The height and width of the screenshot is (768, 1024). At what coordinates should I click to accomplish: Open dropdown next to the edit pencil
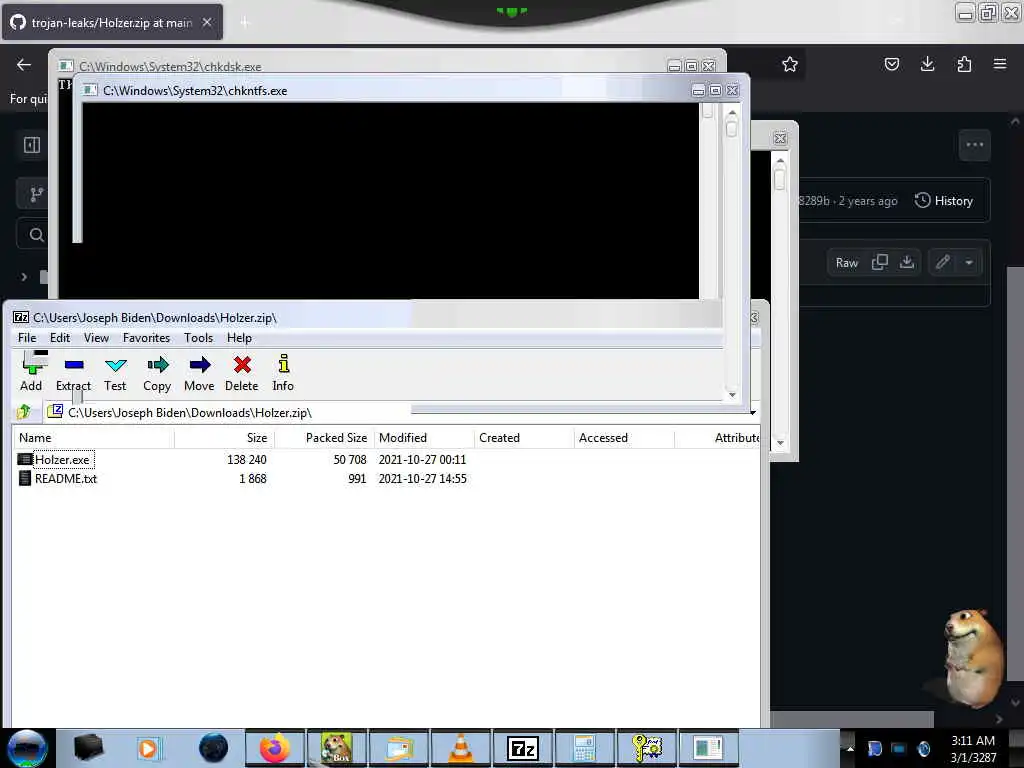click(x=969, y=263)
